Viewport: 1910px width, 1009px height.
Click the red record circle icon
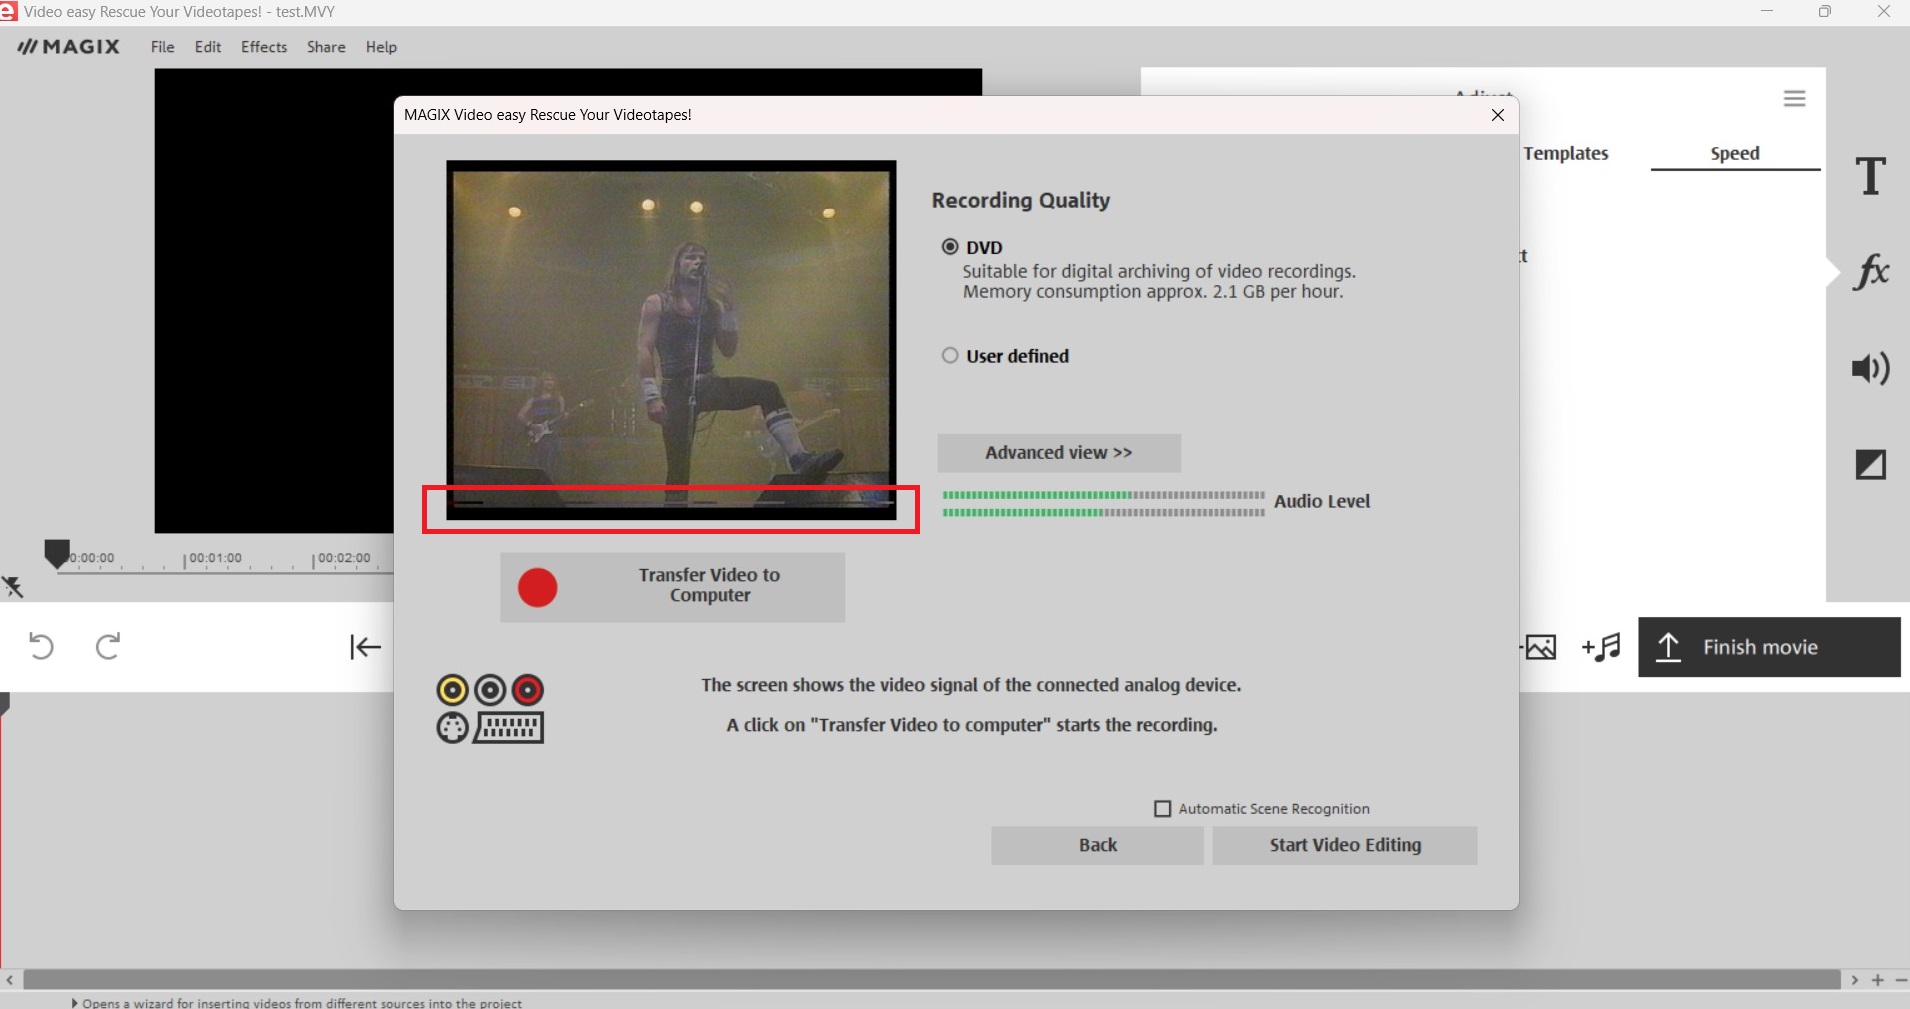[x=537, y=588]
